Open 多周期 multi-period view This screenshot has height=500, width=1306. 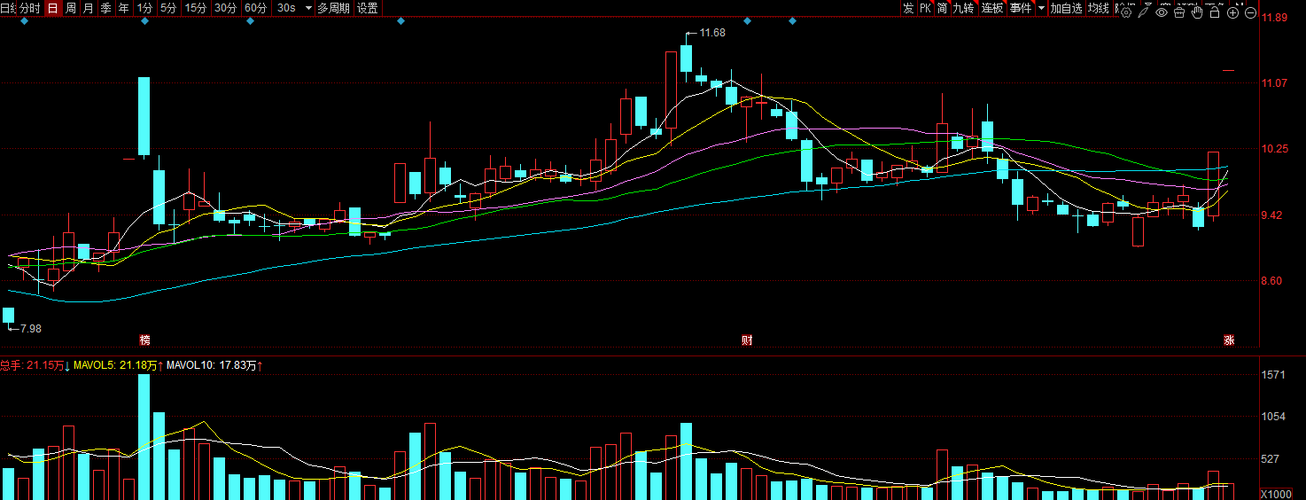(x=333, y=8)
